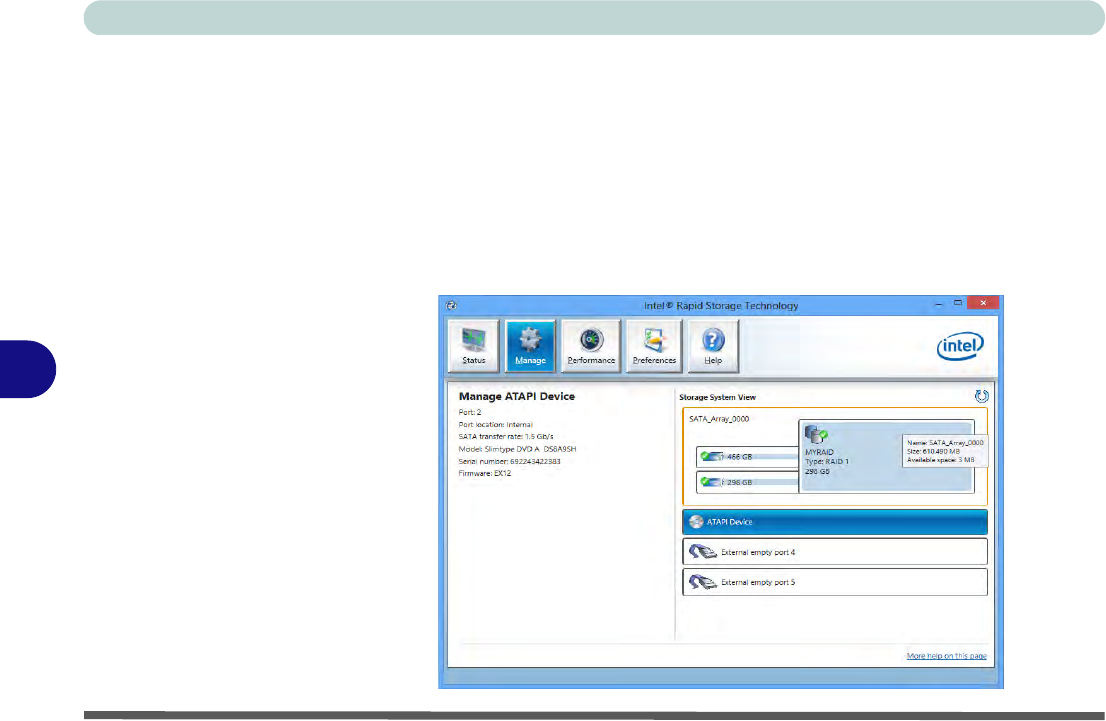The image size is (1106, 721).
Task: Select the MYRAID volume icon
Action: [816, 435]
